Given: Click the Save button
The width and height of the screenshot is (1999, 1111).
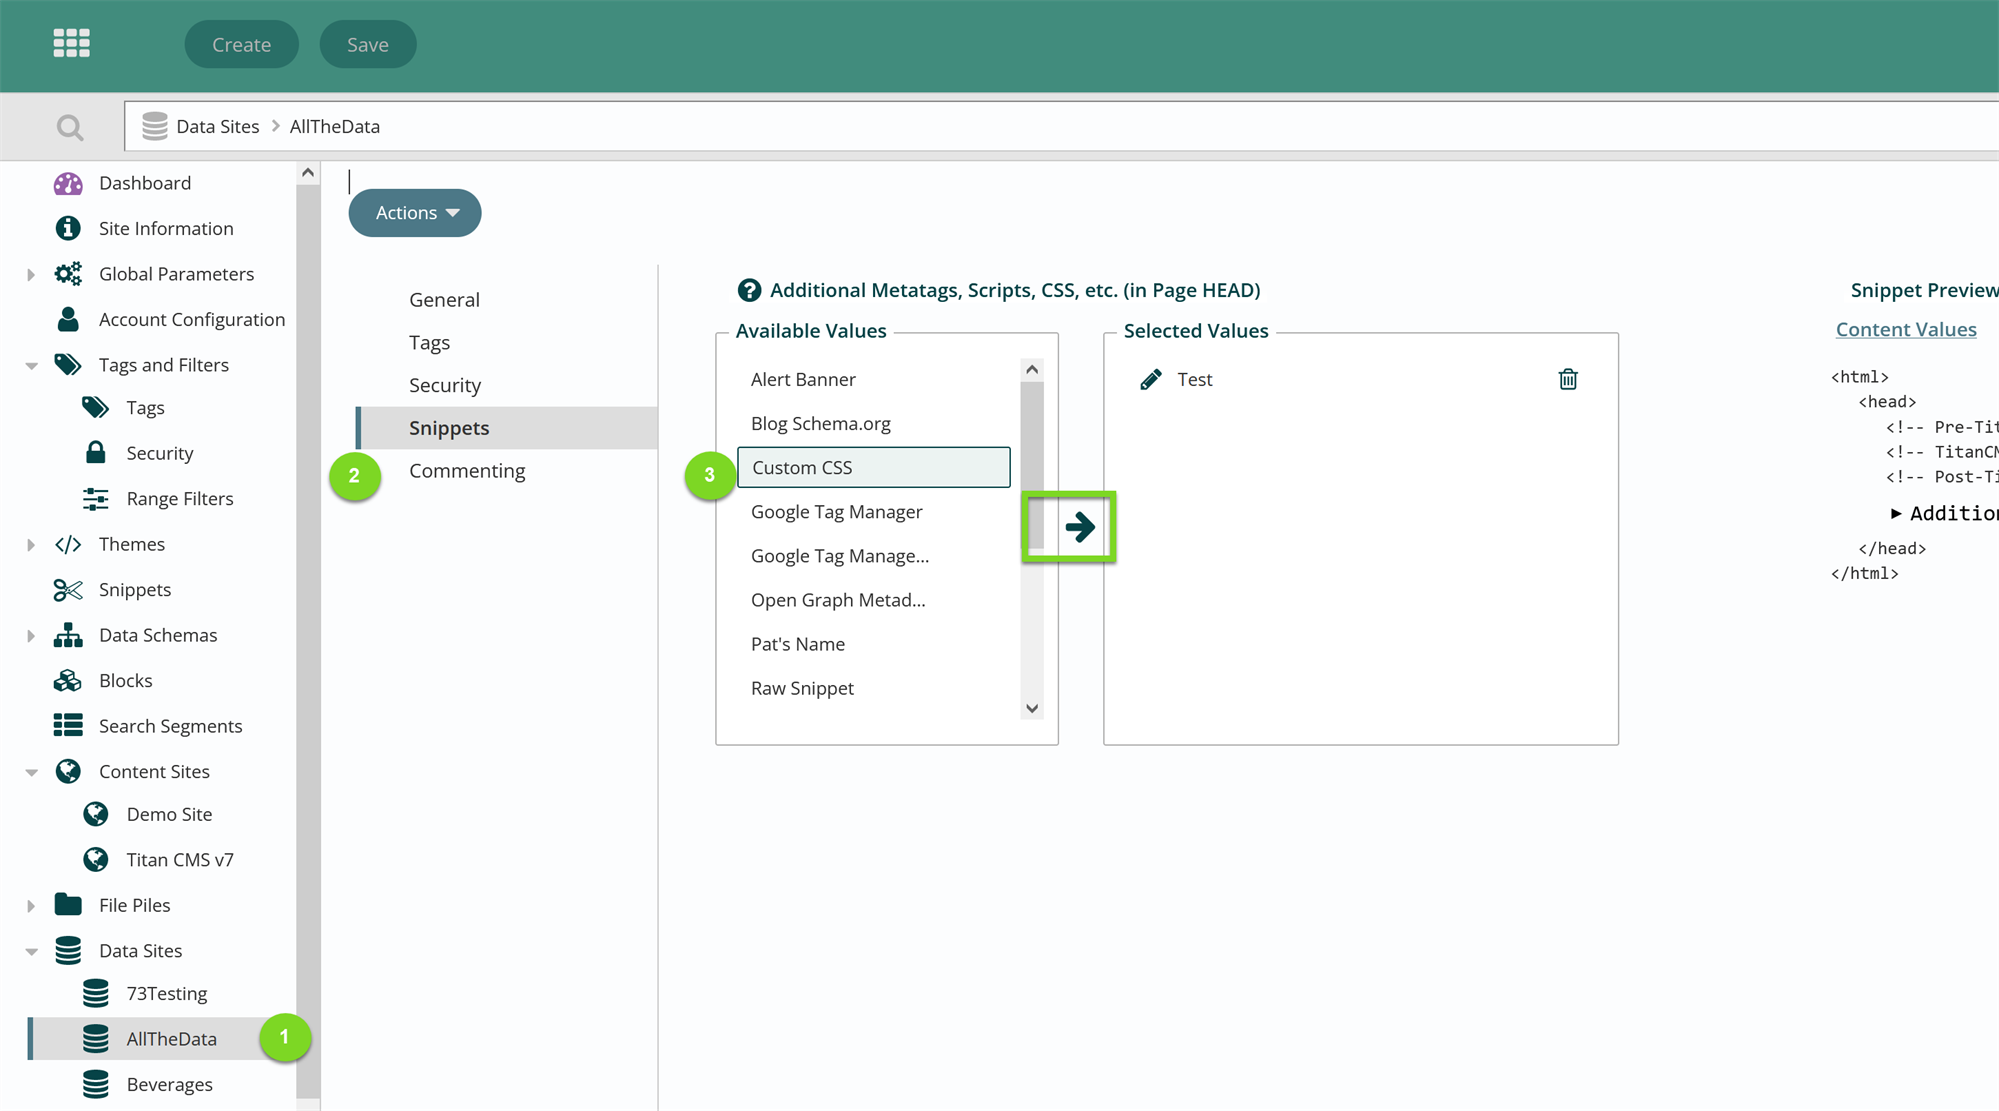Looking at the screenshot, I should pyautogui.click(x=367, y=44).
